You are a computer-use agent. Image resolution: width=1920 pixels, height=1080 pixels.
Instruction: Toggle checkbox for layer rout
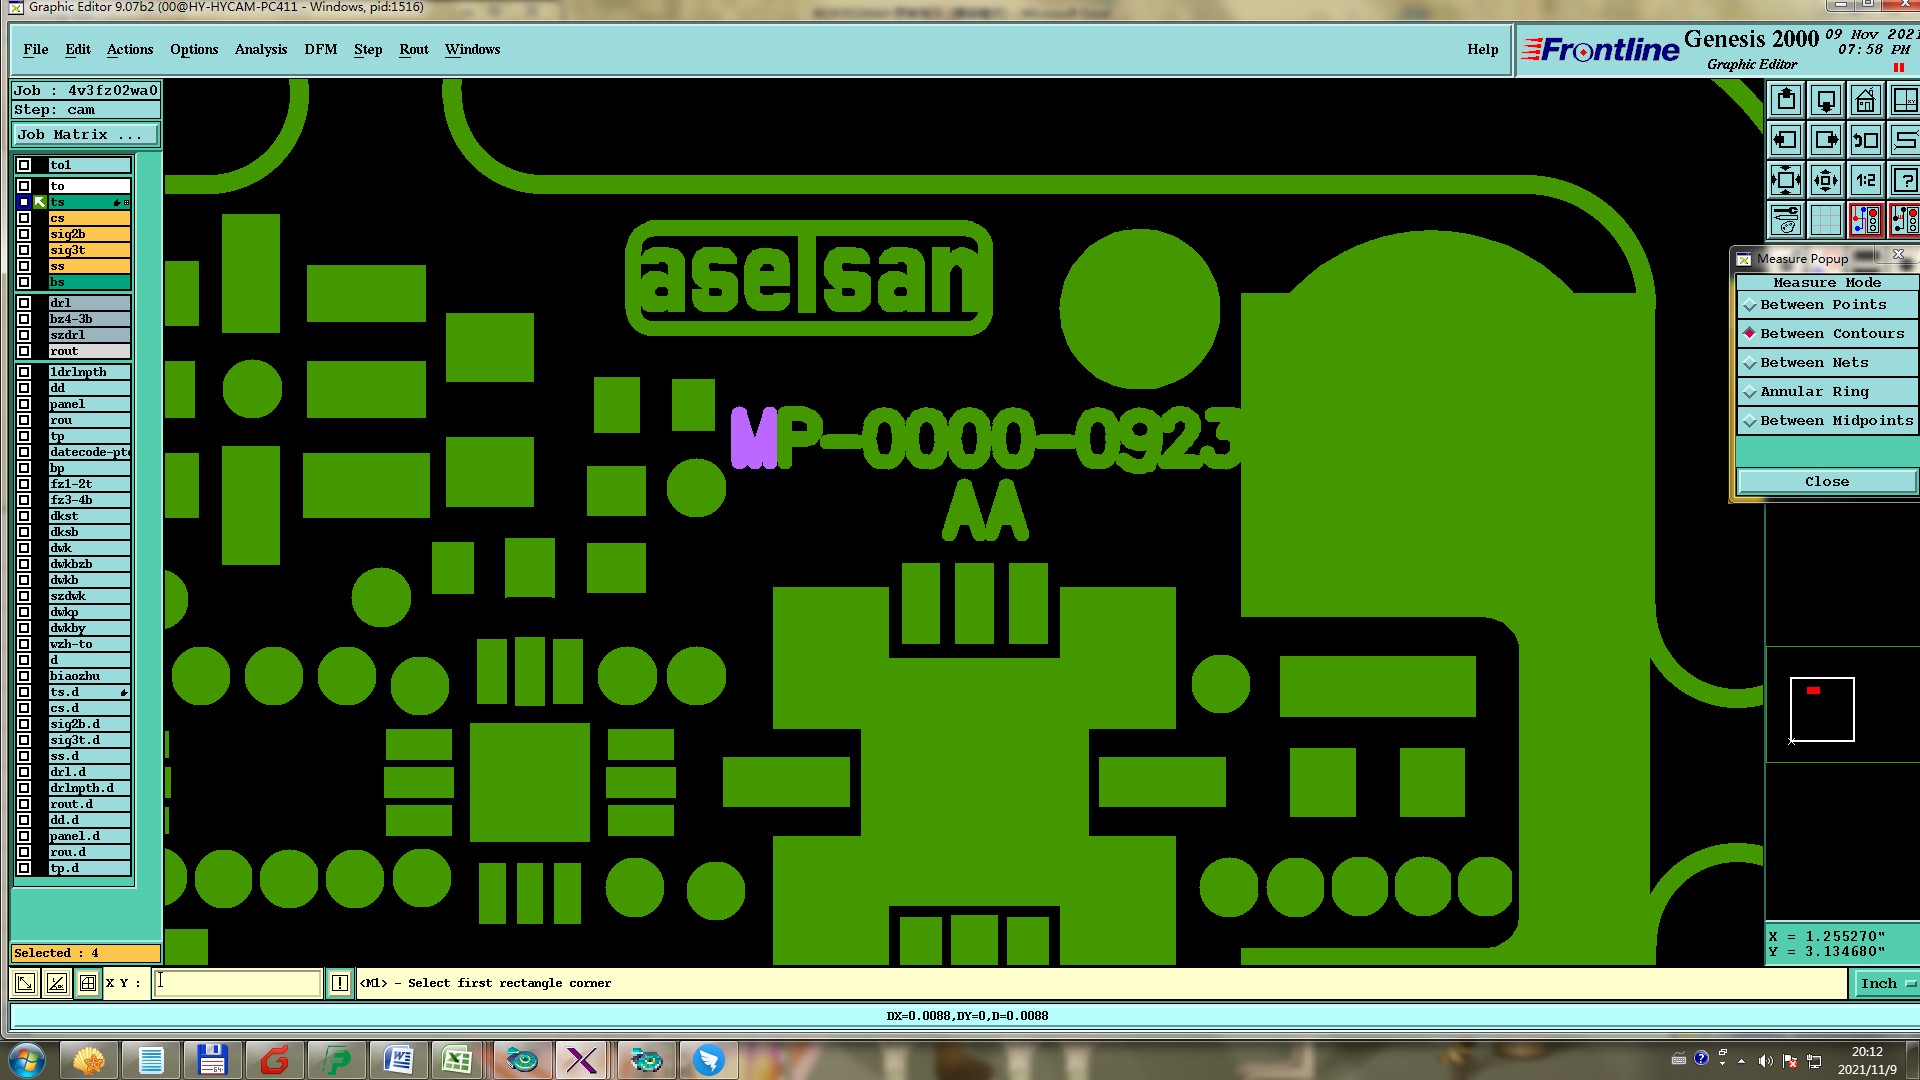pos(24,351)
